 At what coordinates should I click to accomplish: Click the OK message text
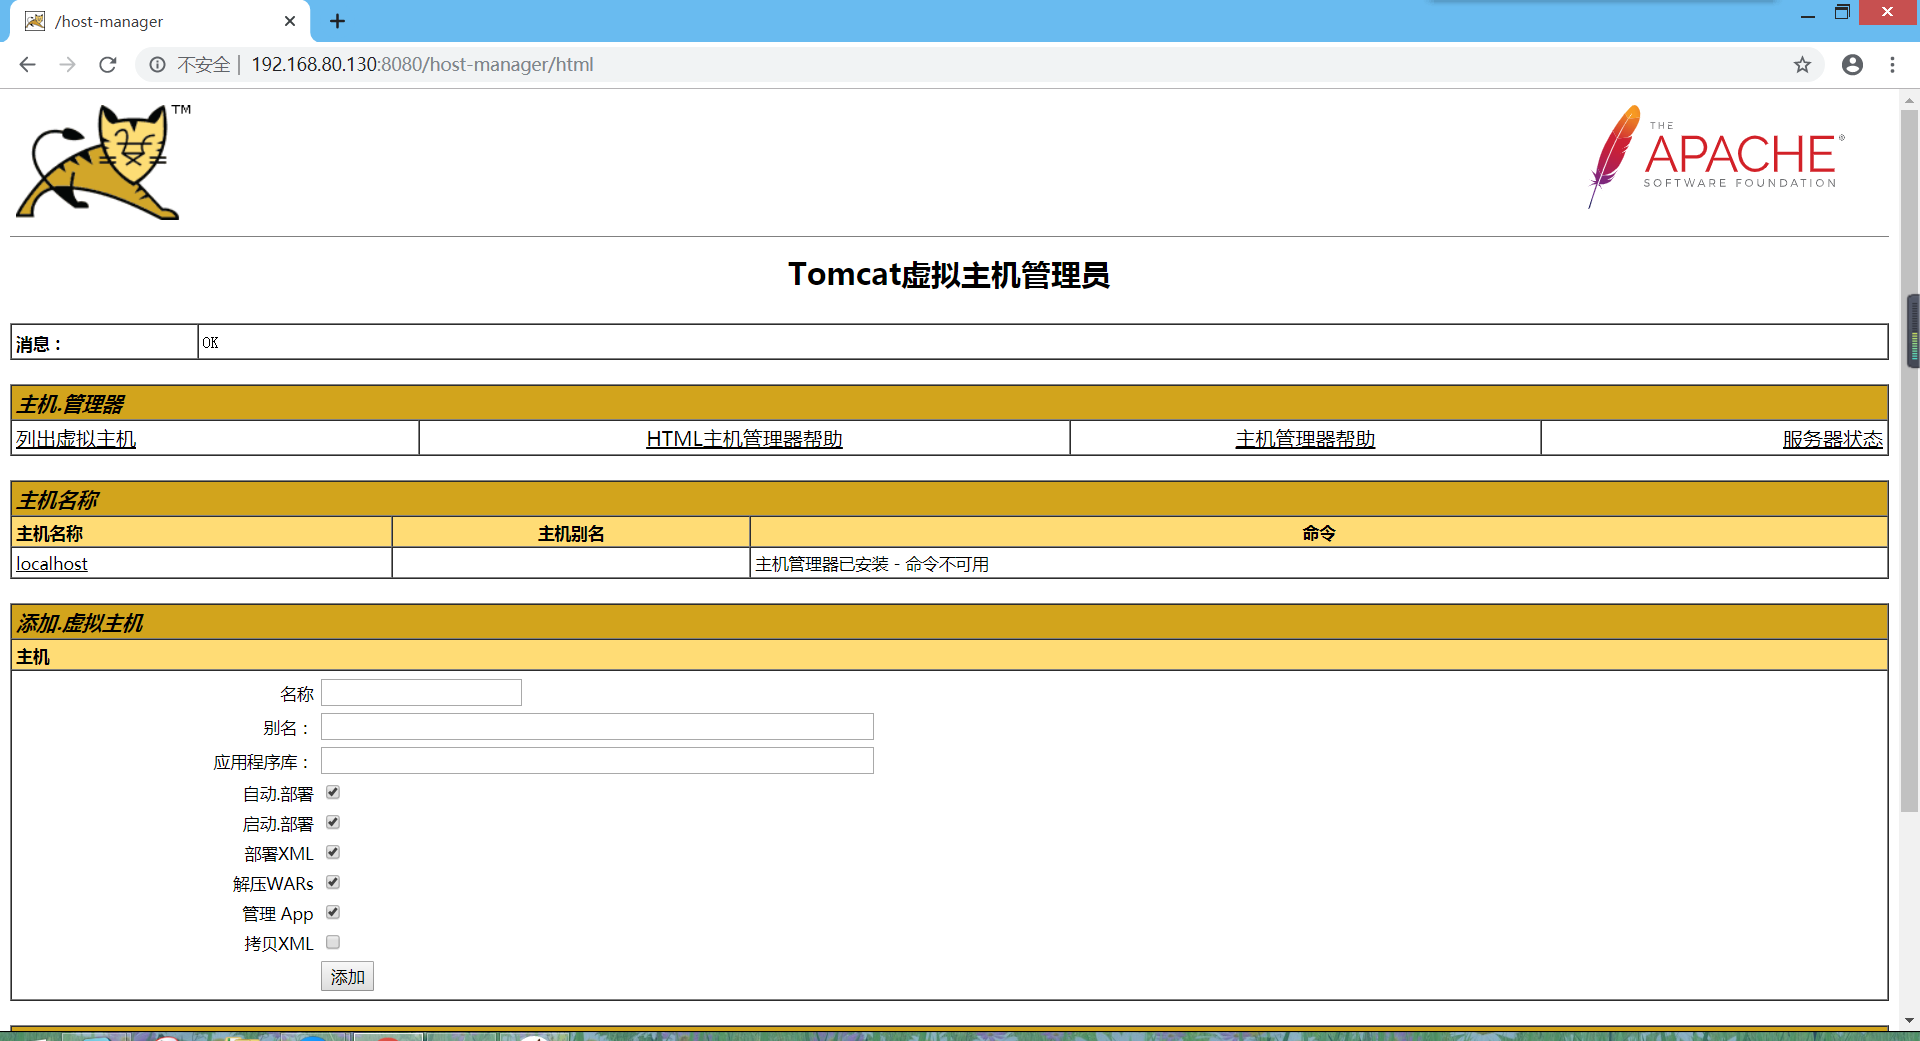210,343
